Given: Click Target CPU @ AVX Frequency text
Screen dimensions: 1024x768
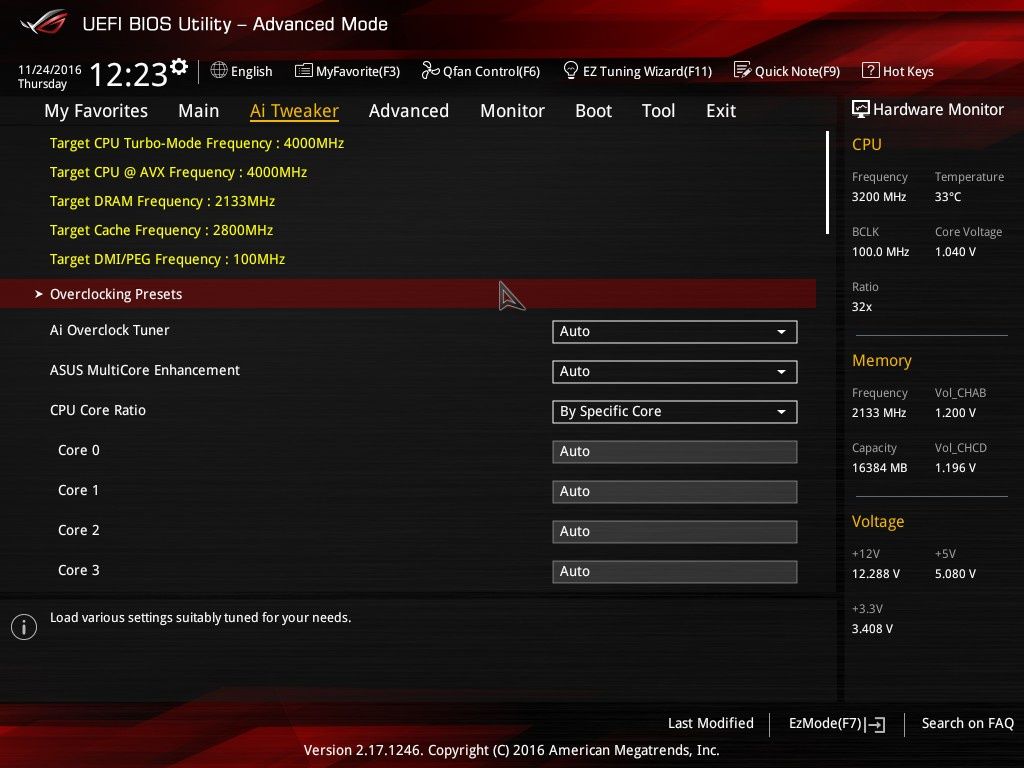Looking at the screenshot, I should pyautogui.click(x=178, y=172).
